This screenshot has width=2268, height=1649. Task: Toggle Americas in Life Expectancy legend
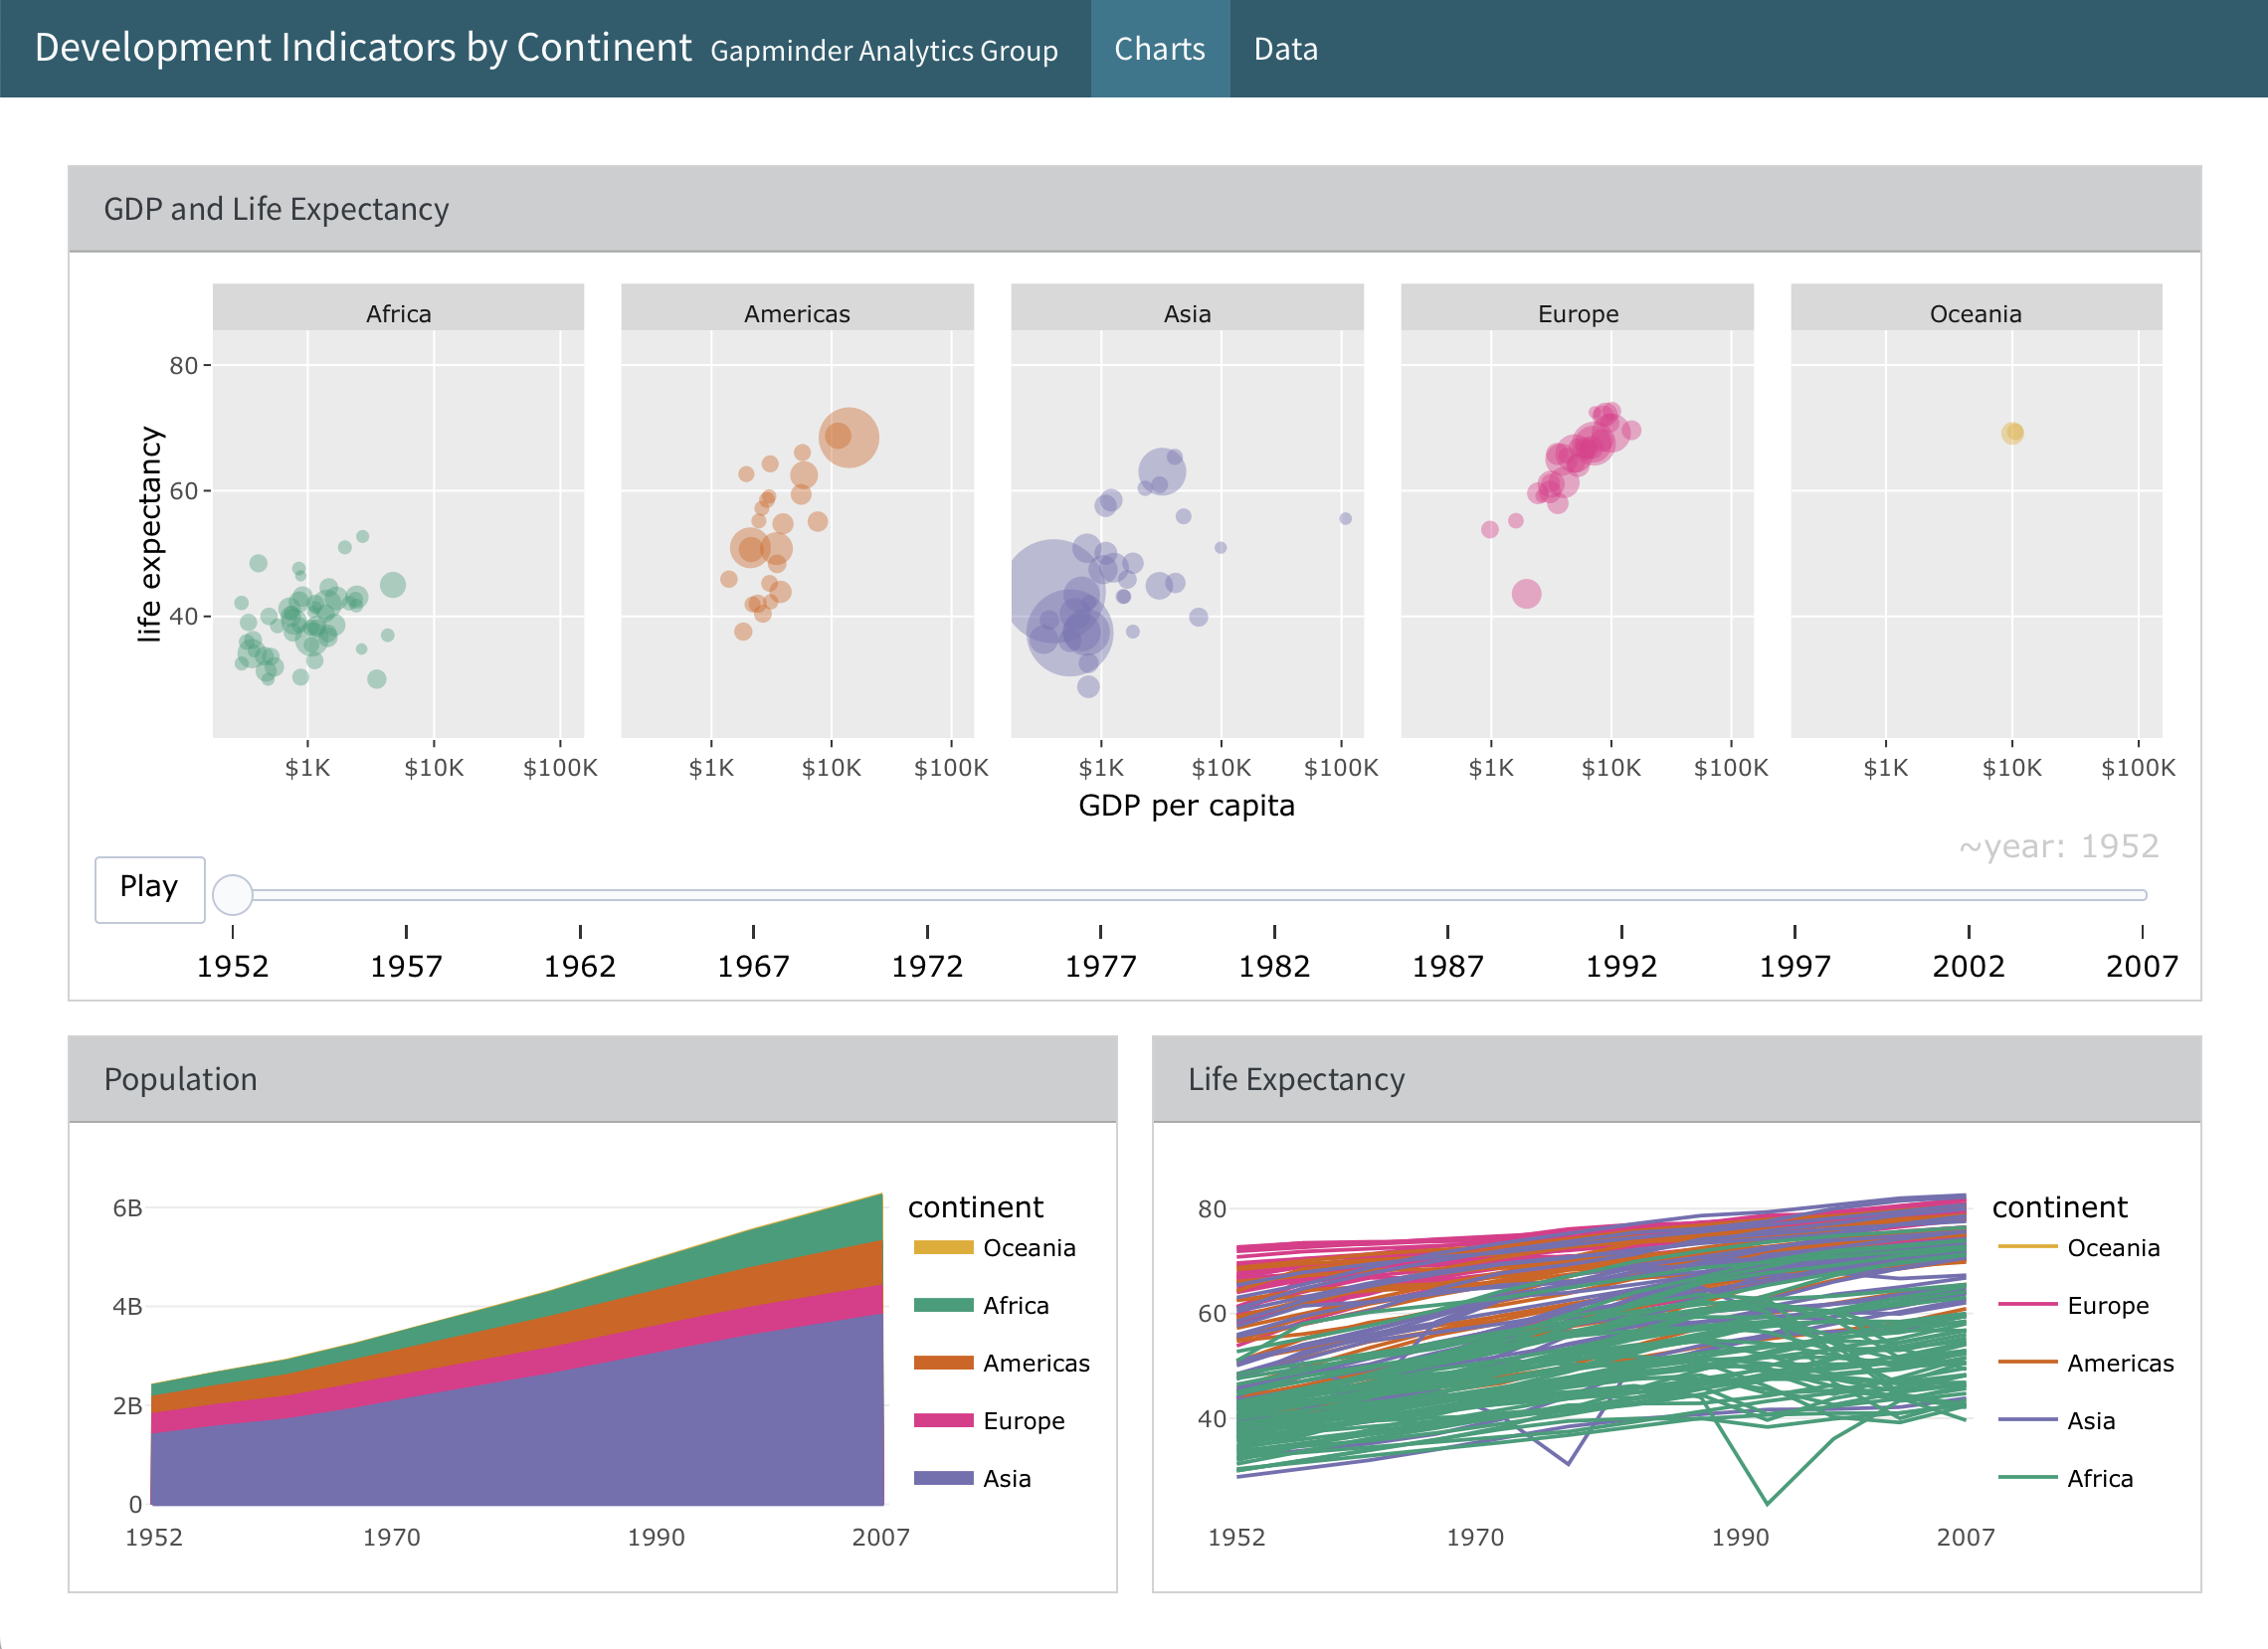point(2119,1363)
